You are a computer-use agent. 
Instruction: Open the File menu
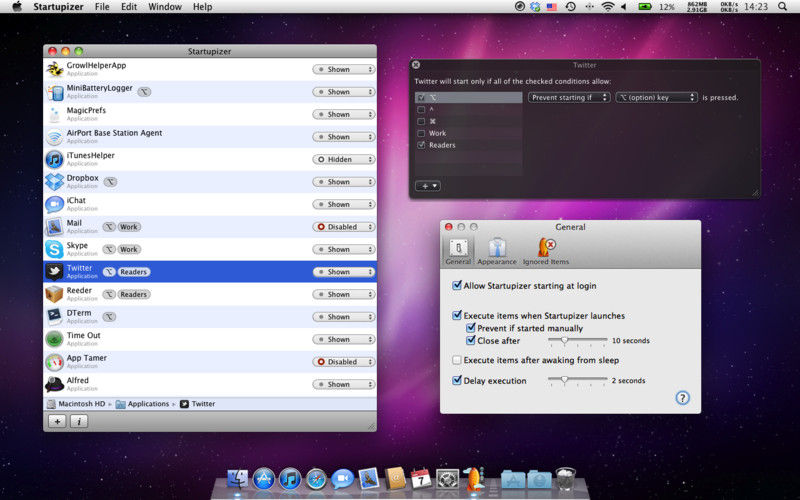[x=102, y=7]
